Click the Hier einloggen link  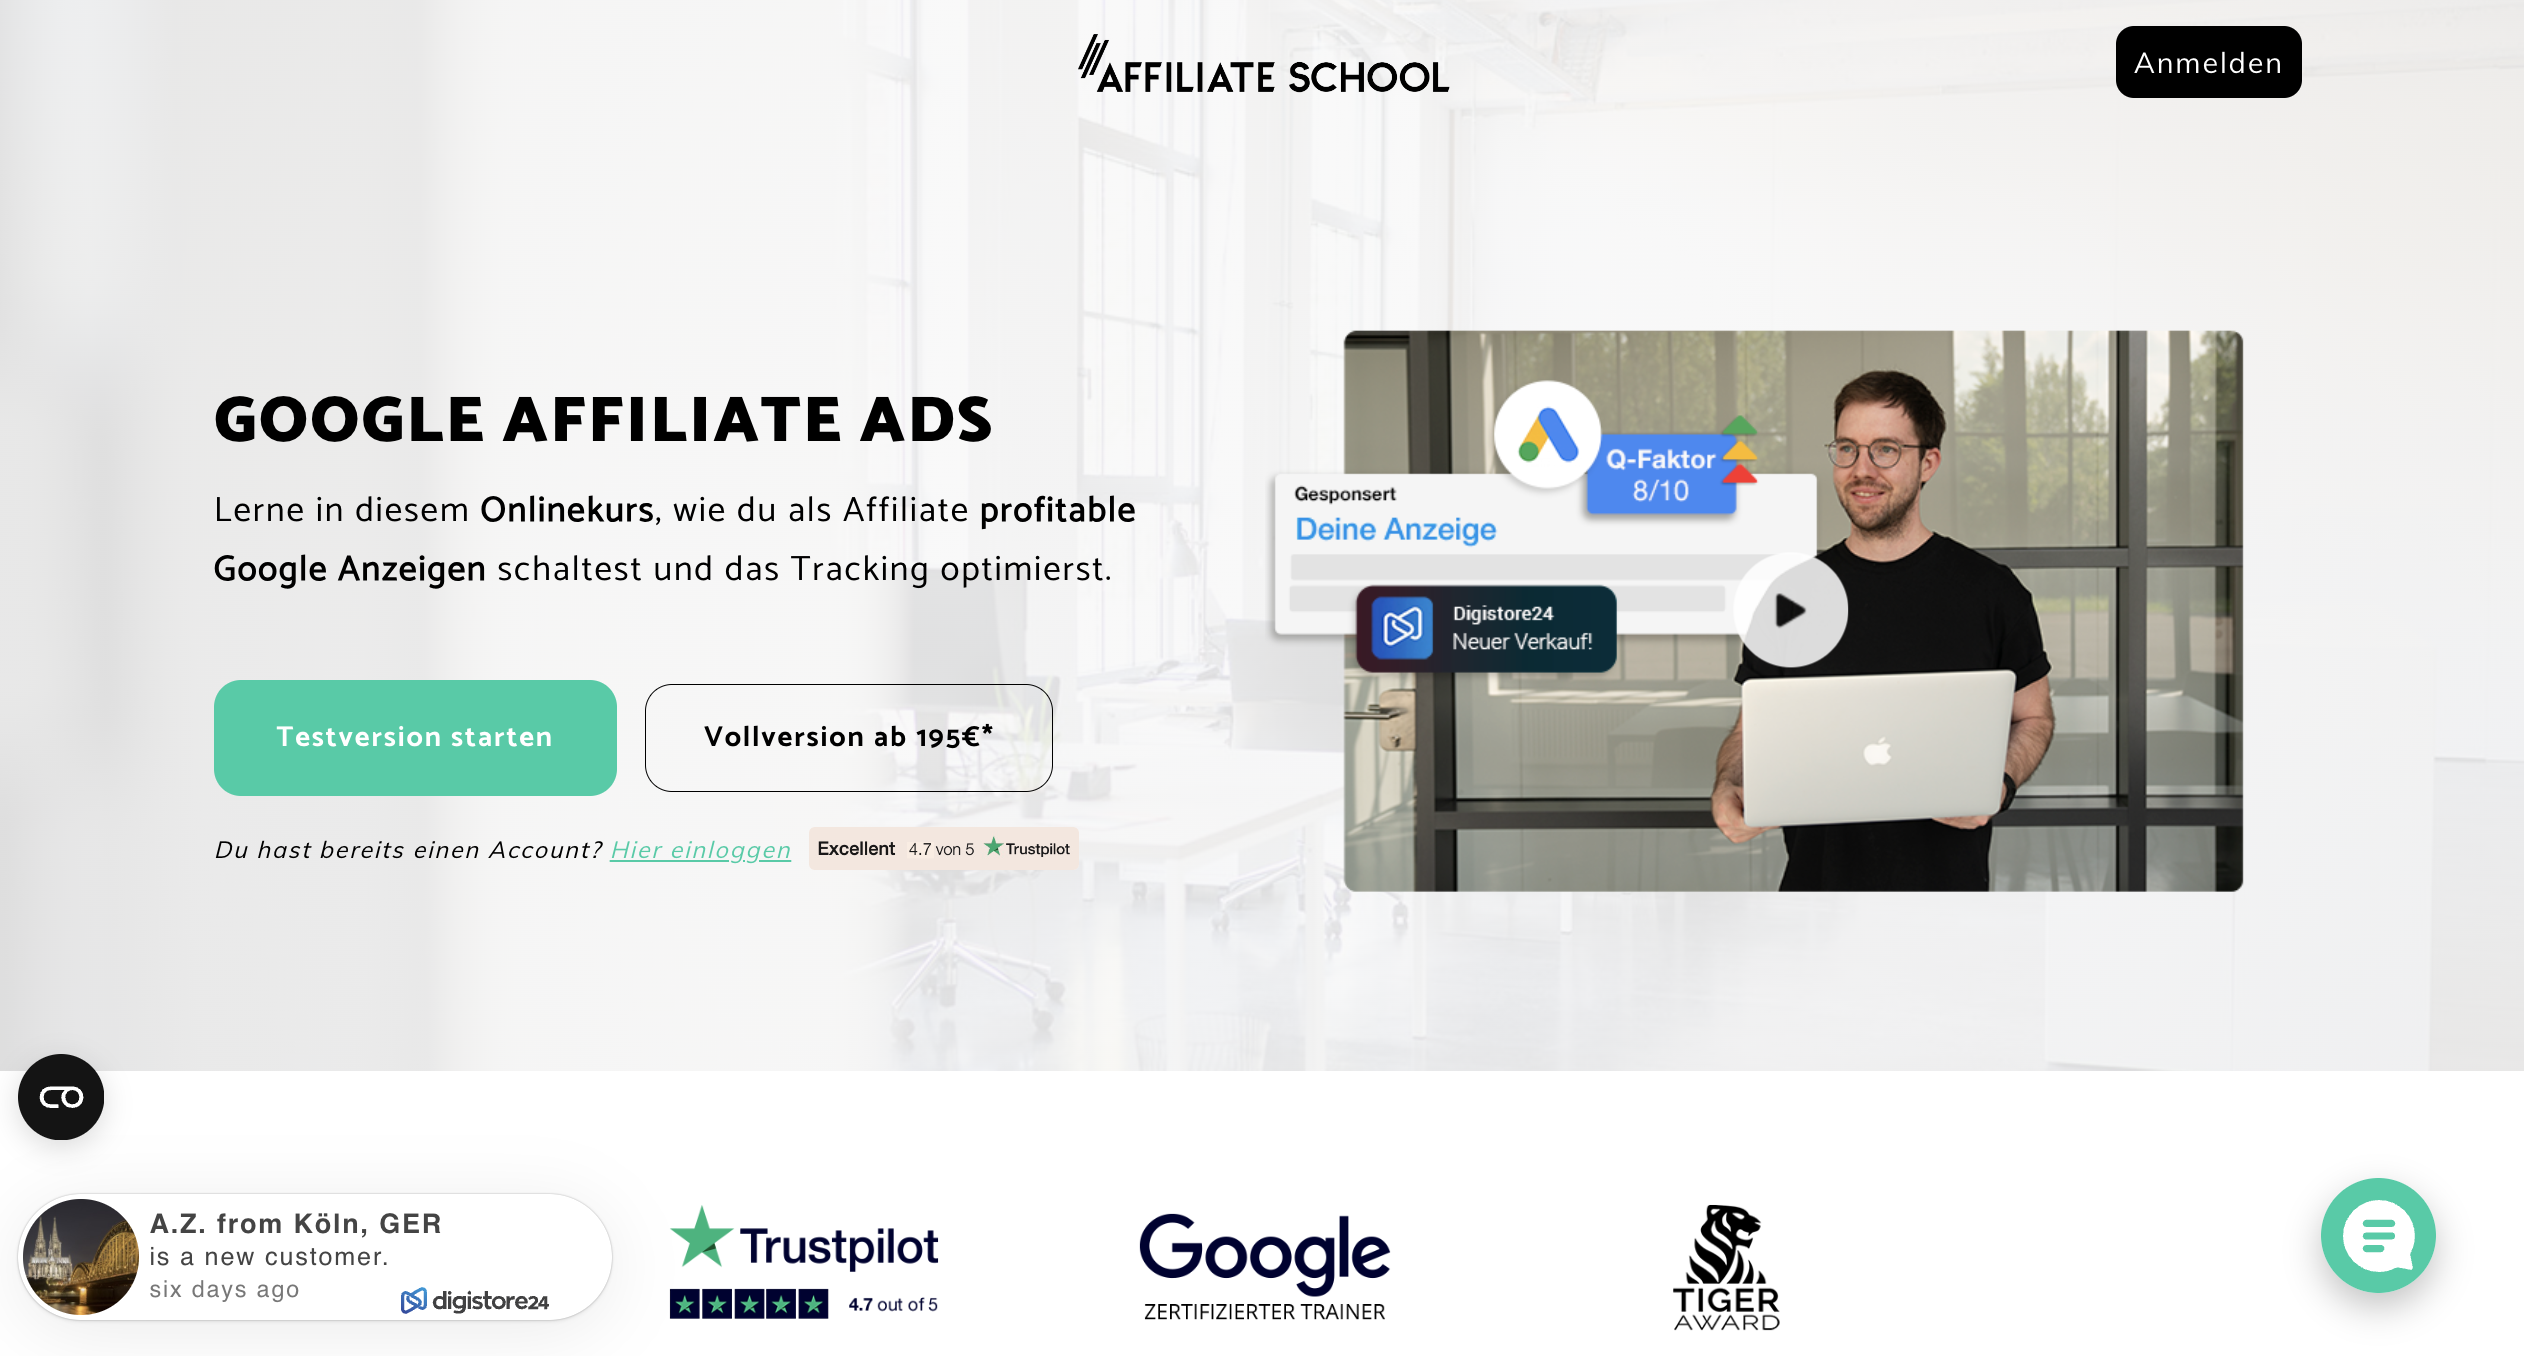point(699,848)
